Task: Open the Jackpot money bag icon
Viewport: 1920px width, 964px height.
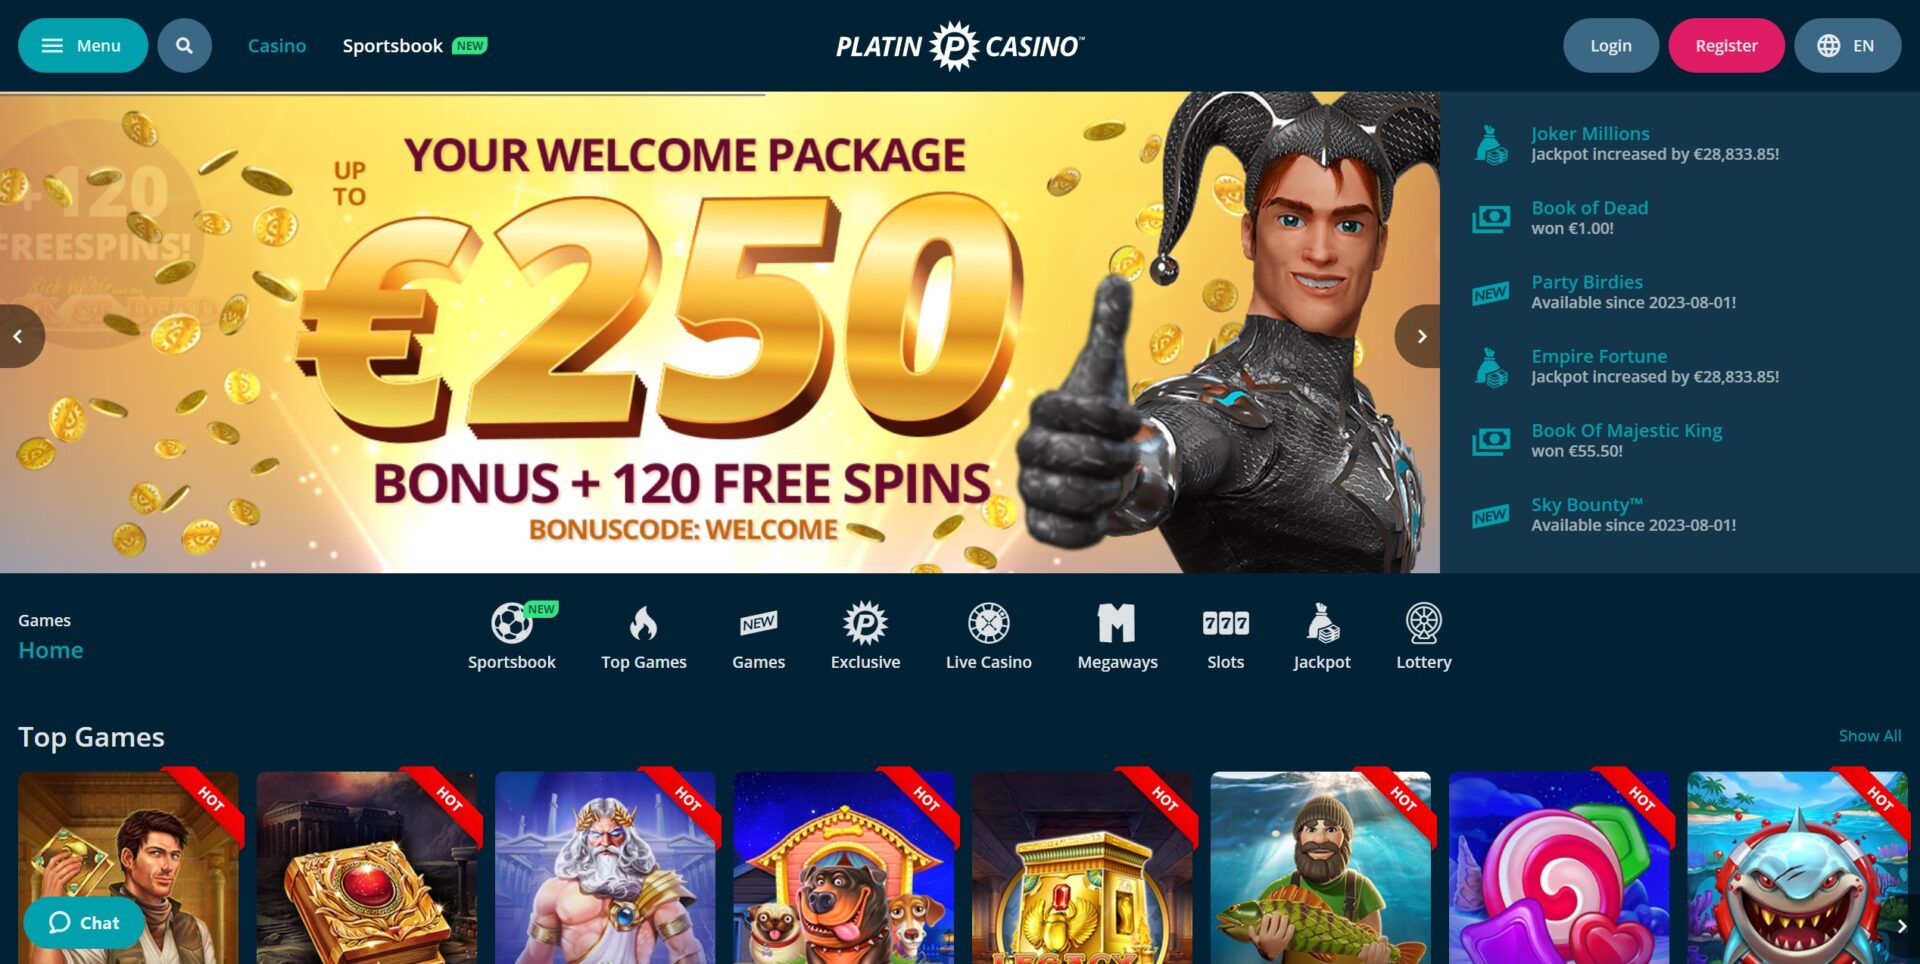Action: 1322,623
